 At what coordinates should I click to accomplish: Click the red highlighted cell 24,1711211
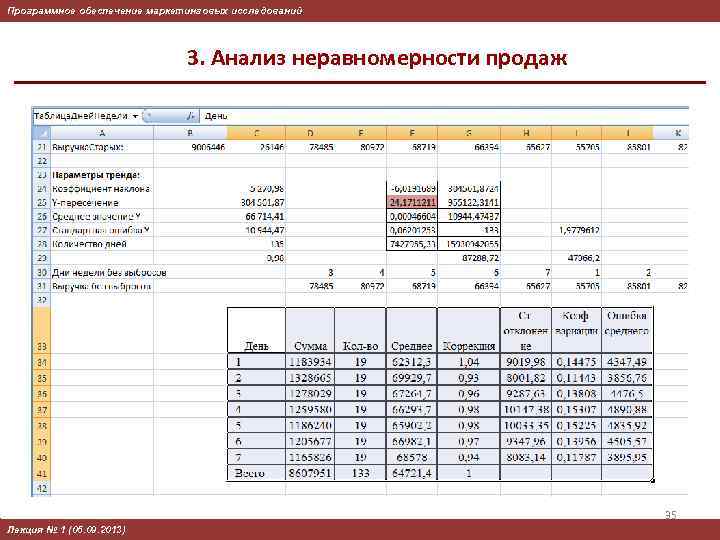412,202
